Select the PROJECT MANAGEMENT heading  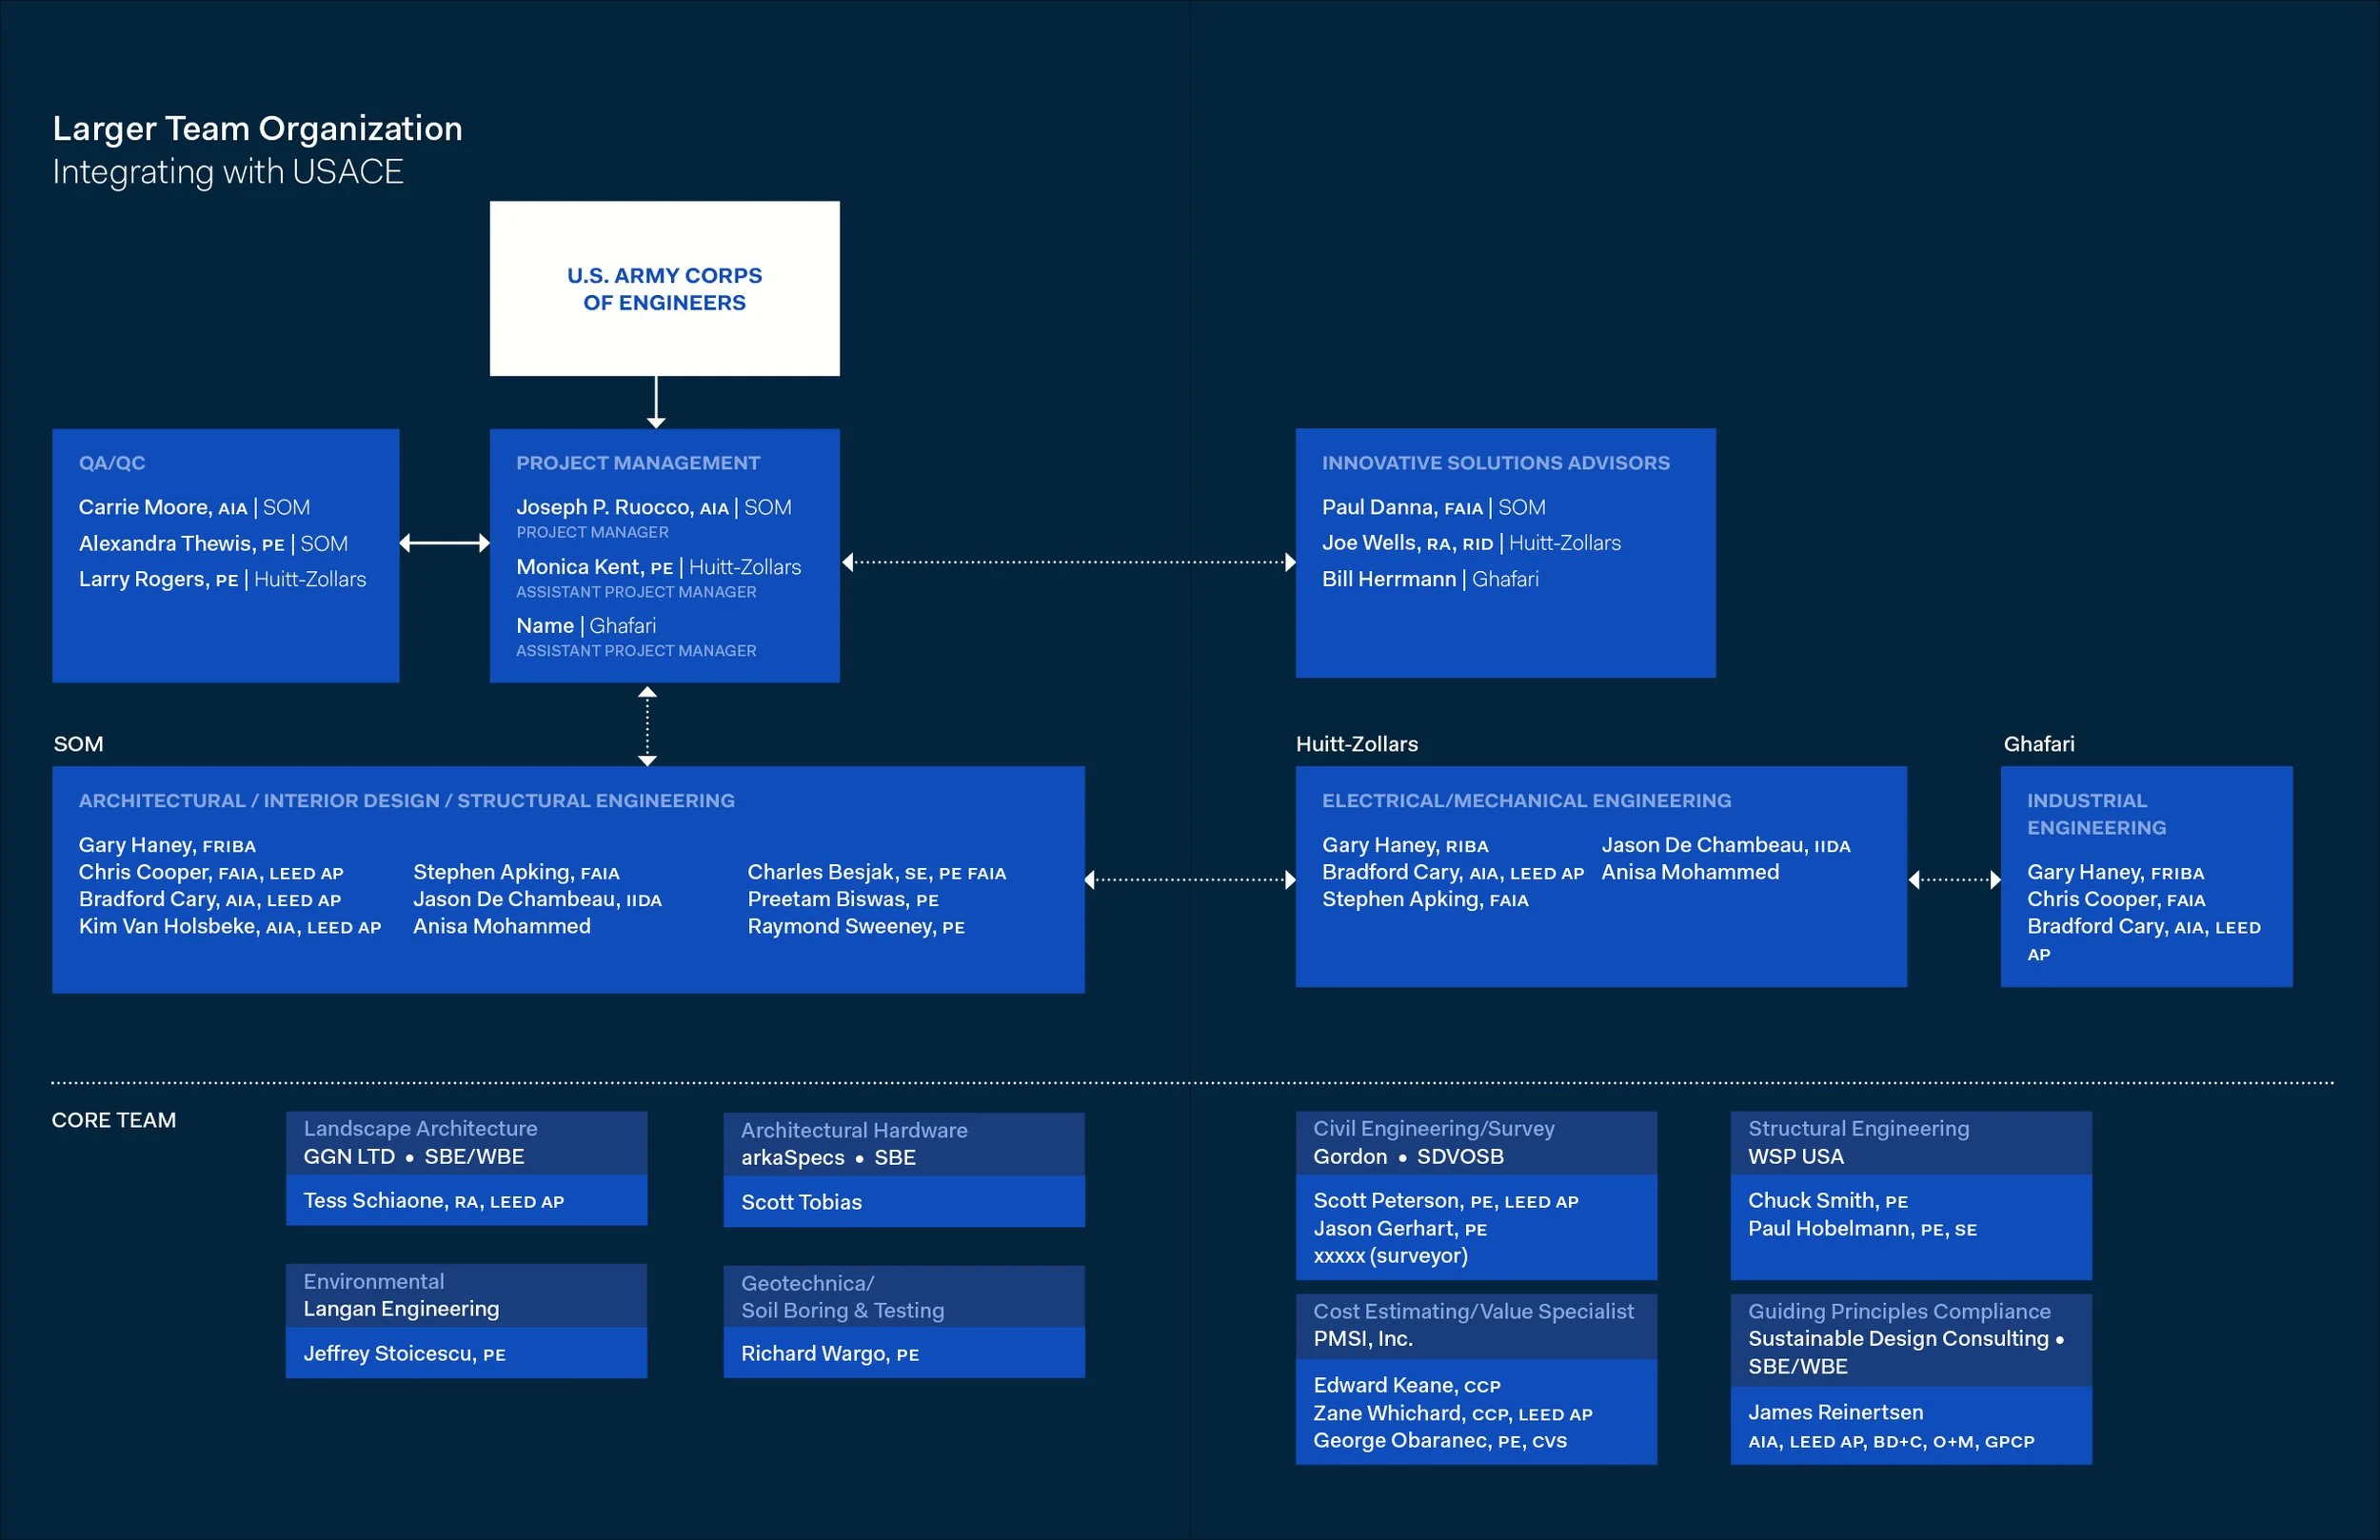coord(638,463)
